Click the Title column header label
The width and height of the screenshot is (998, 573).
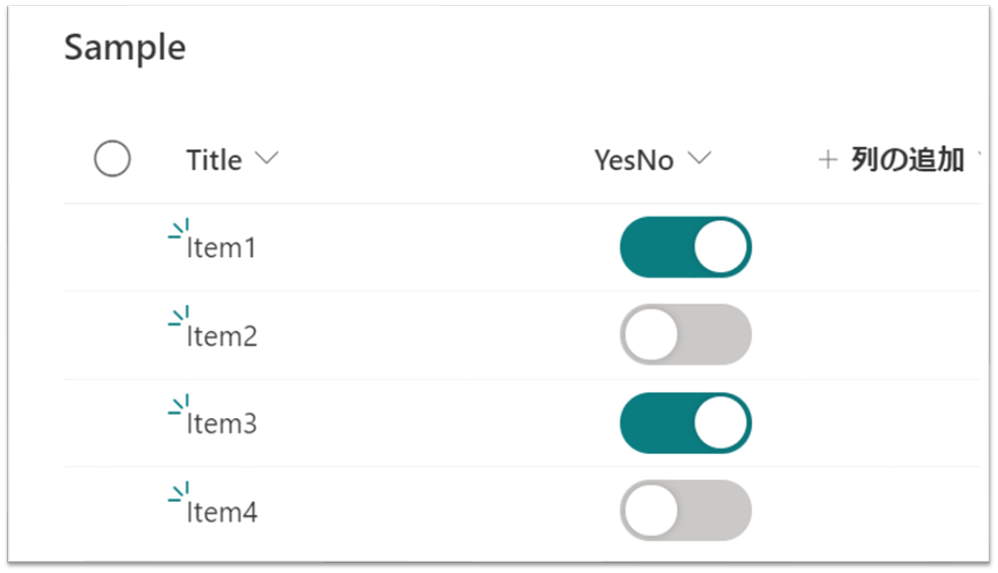pyautogui.click(x=214, y=160)
